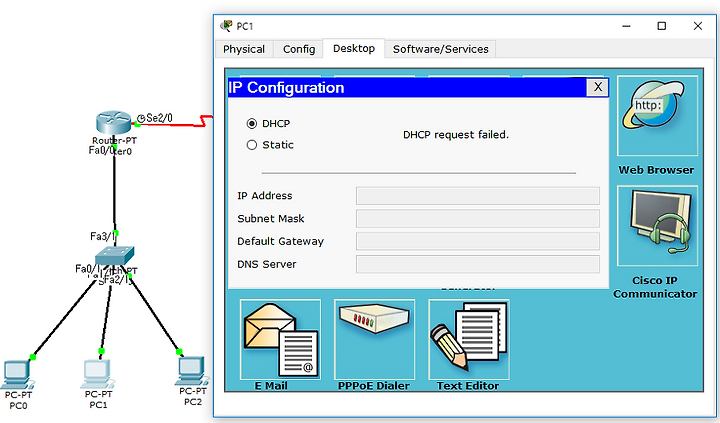The width and height of the screenshot is (720, 423).
Task: Switch to the Config tab
Action: (x=299, y=49)
